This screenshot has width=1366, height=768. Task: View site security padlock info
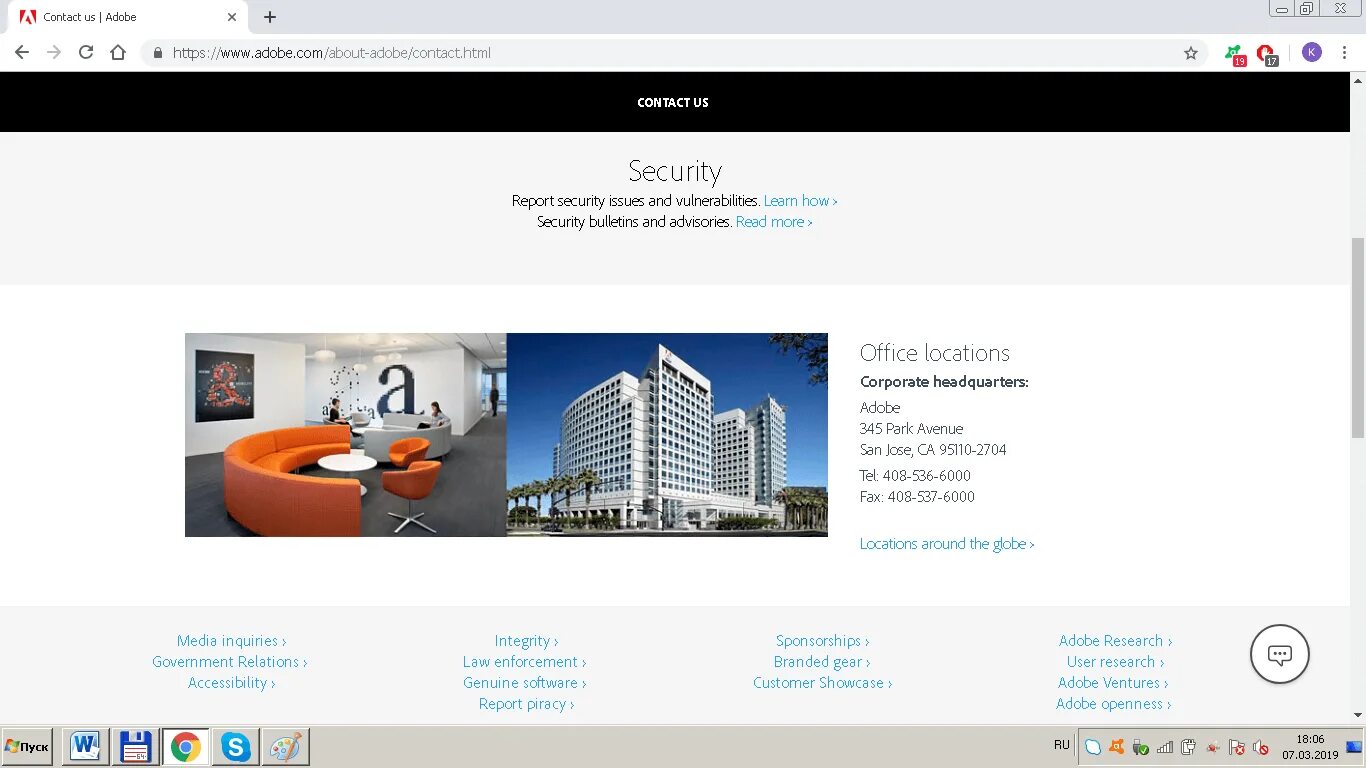pyautogui.click(x=158, y=53)
